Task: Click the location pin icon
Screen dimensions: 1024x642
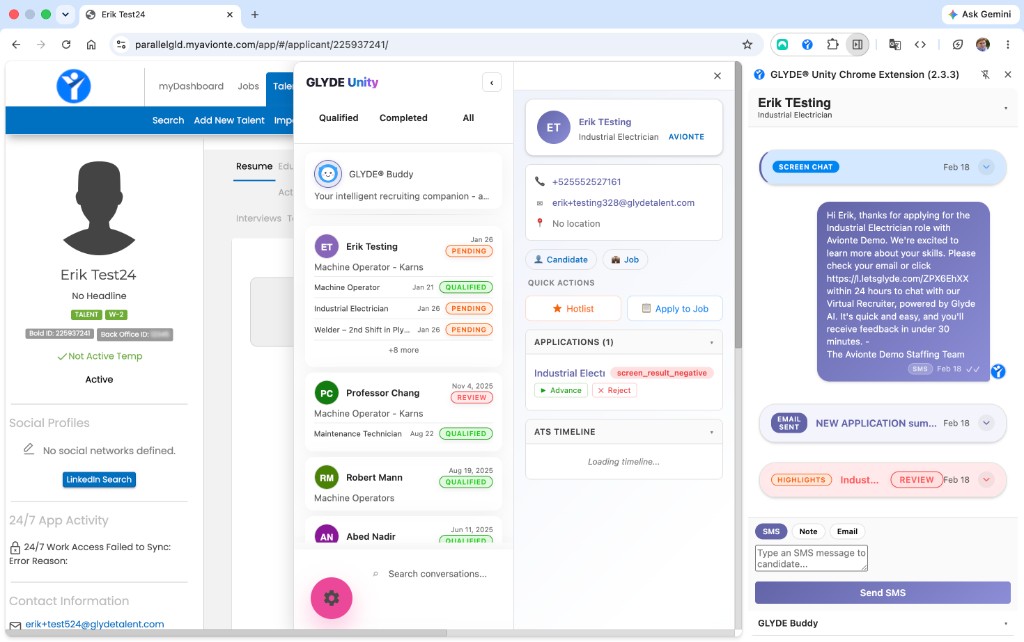Action: click(539, 223)
